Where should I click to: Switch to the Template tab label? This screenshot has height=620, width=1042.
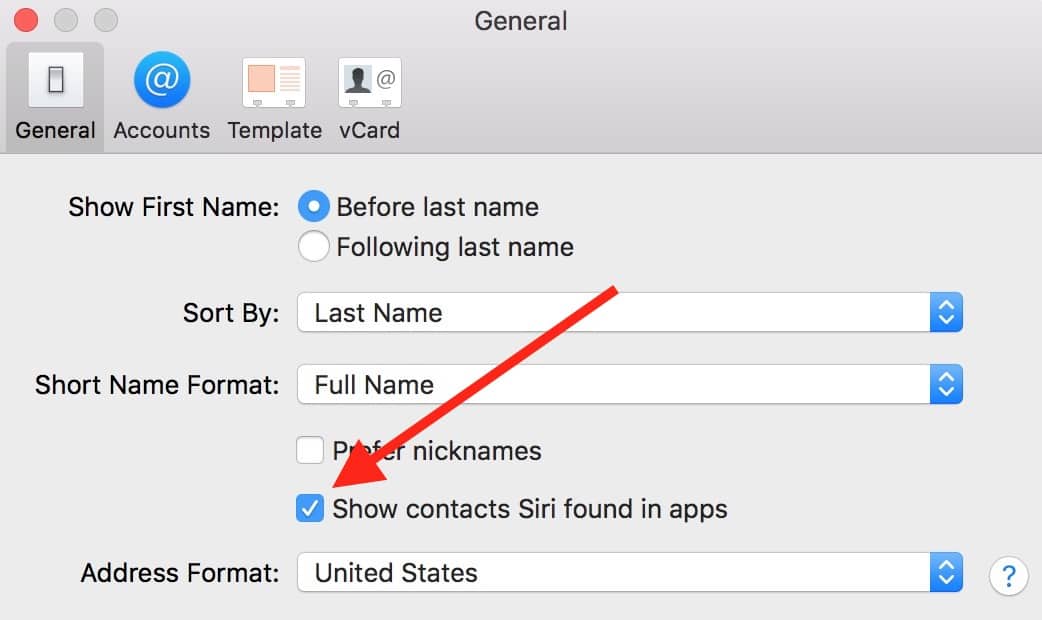pyautogui.click(x=274, y=130)
